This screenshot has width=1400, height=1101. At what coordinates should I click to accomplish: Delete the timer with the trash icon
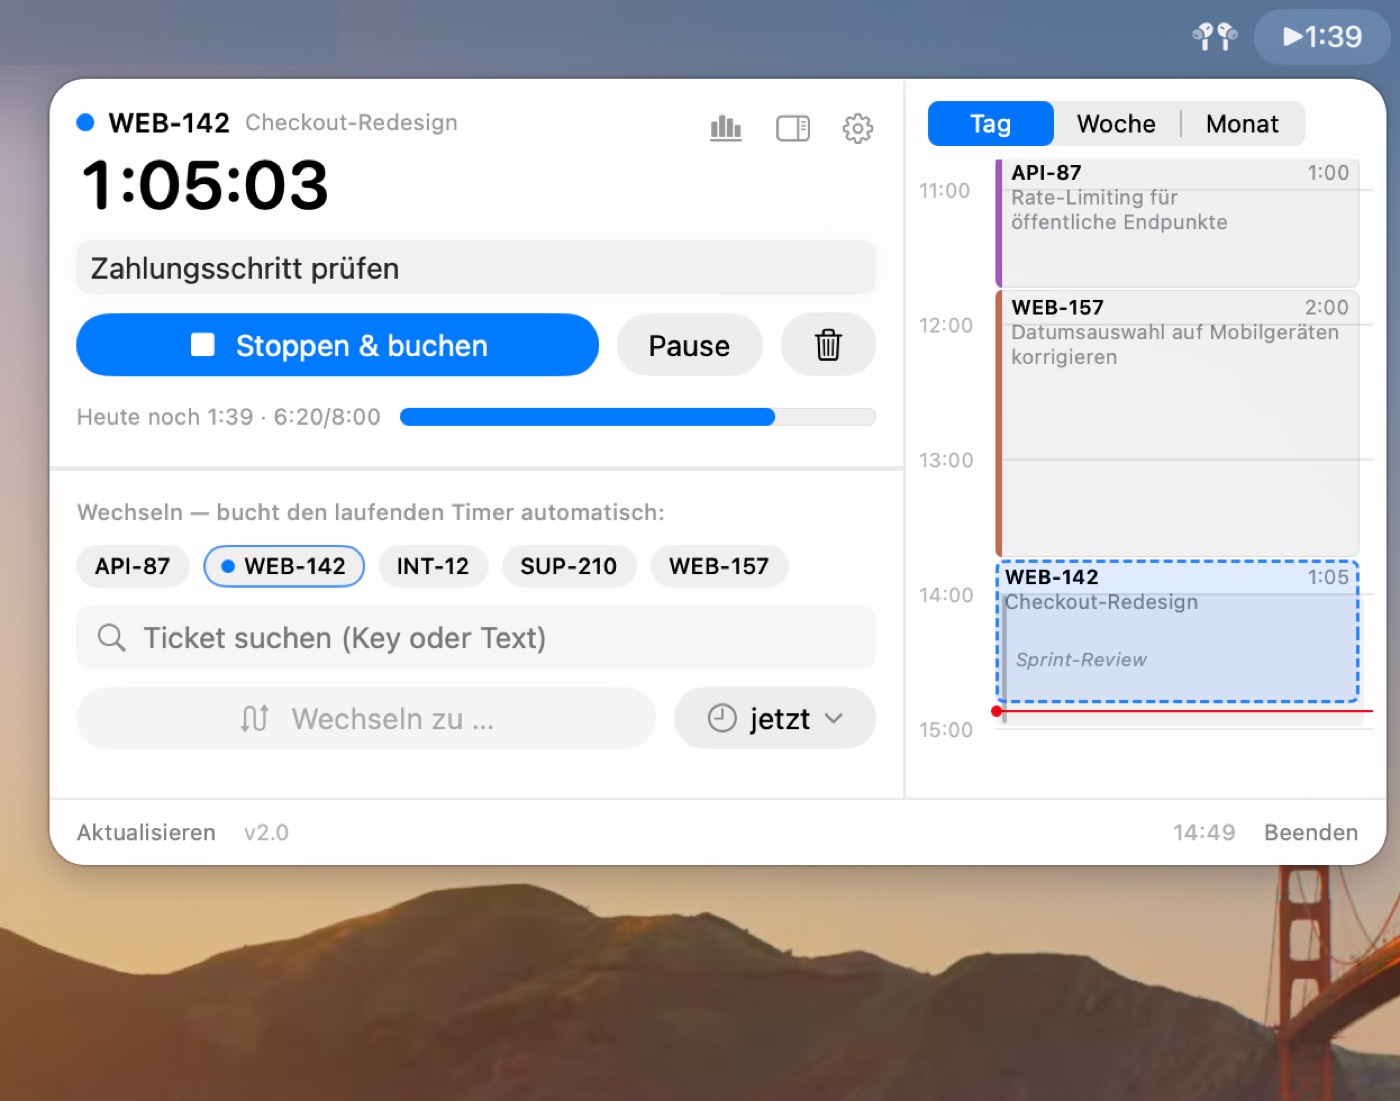point(828,345)
